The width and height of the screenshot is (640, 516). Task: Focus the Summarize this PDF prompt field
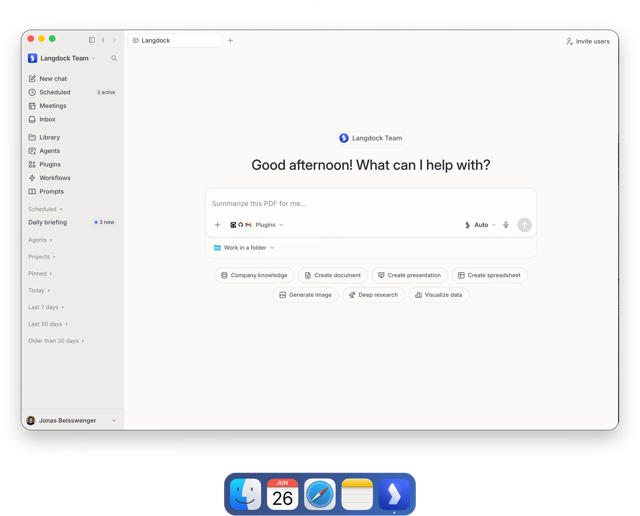pos(371,203)
